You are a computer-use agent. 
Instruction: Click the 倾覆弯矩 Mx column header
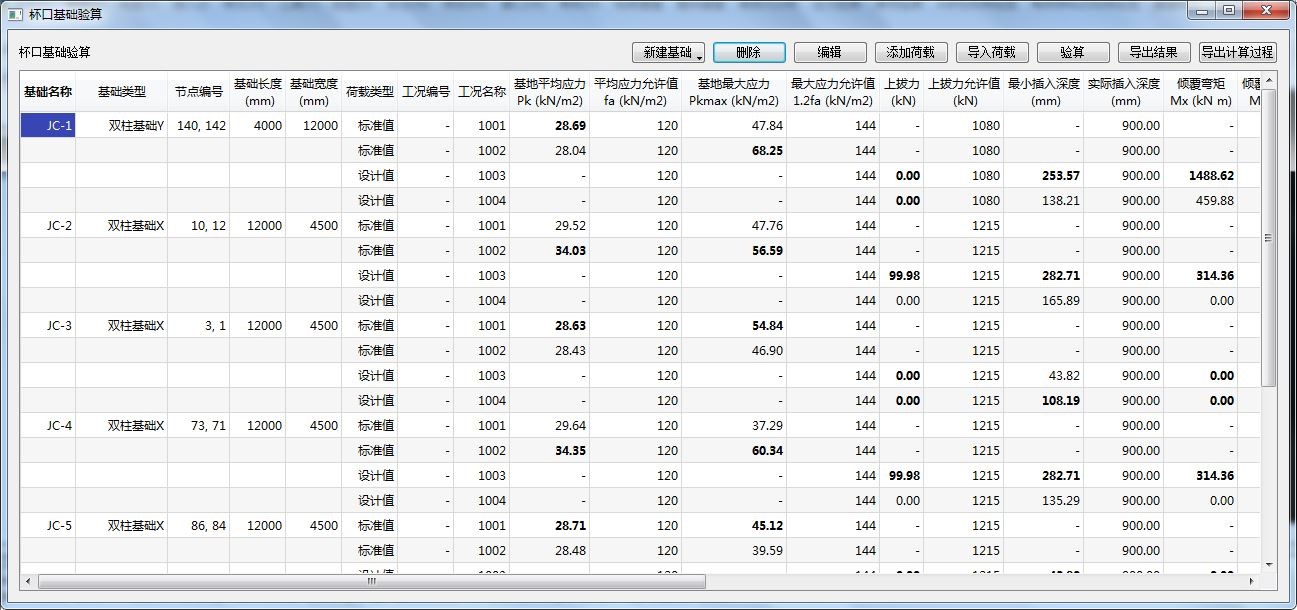click(x=1200, y=92)
